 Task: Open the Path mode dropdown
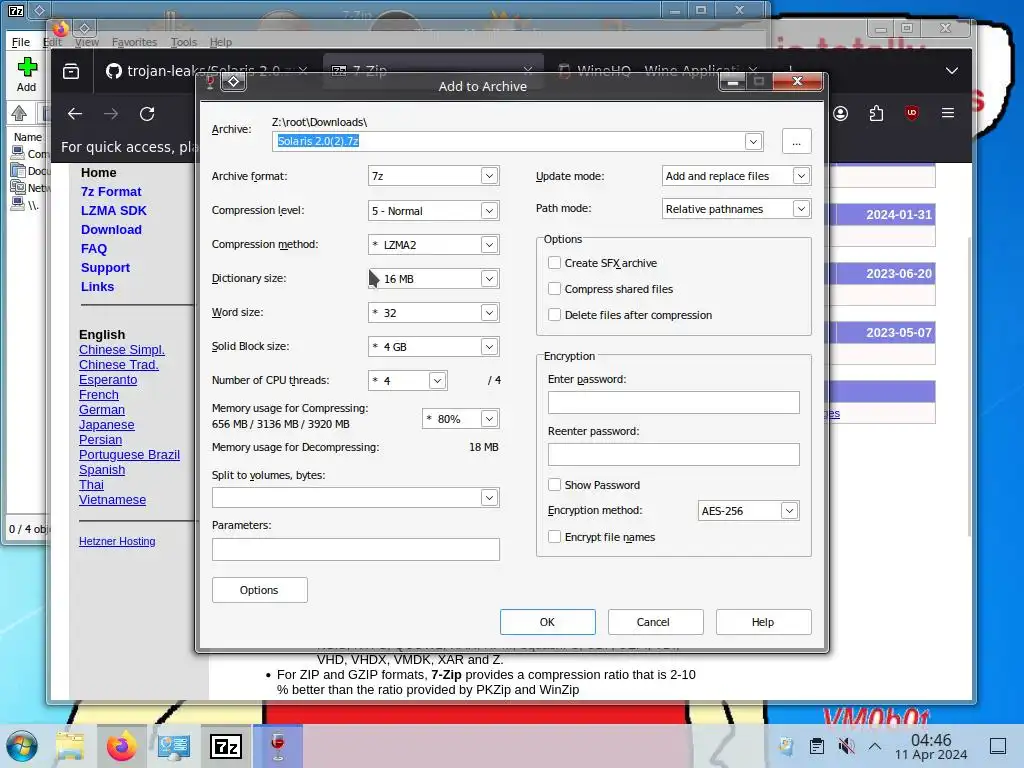[x=801, y=208]
